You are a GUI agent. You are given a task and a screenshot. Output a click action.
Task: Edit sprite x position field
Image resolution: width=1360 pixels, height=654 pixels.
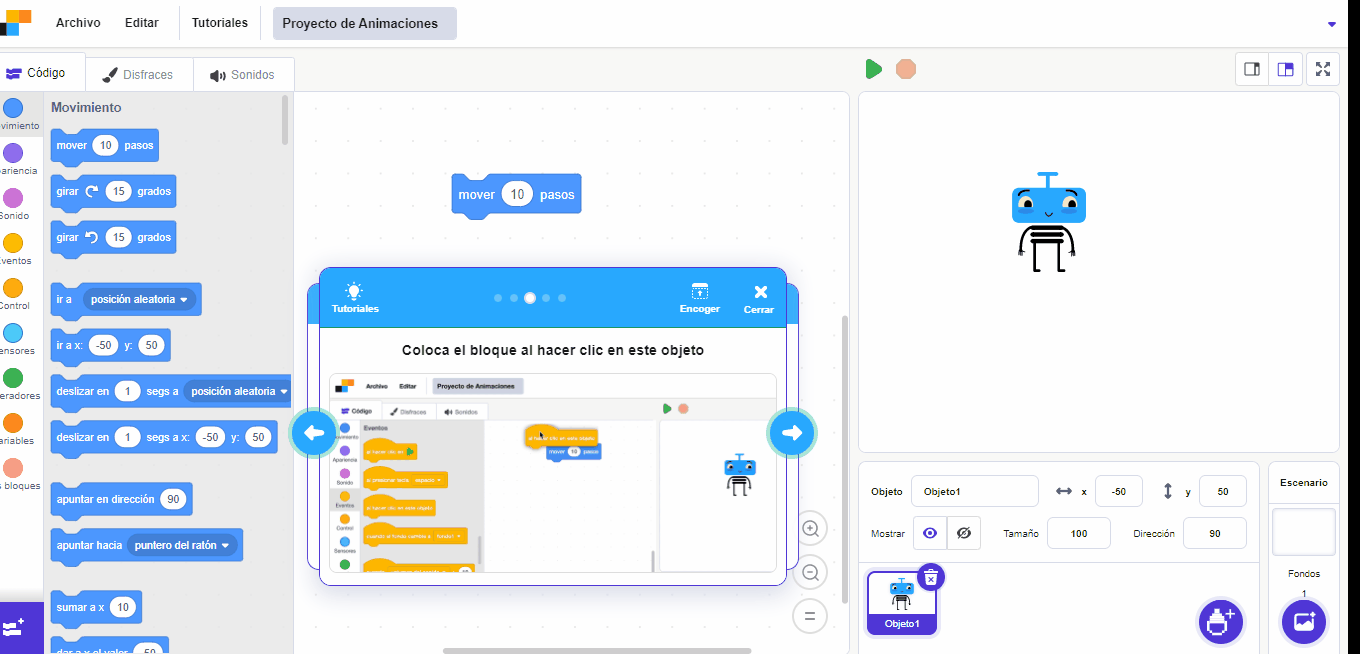(1119, 491)
